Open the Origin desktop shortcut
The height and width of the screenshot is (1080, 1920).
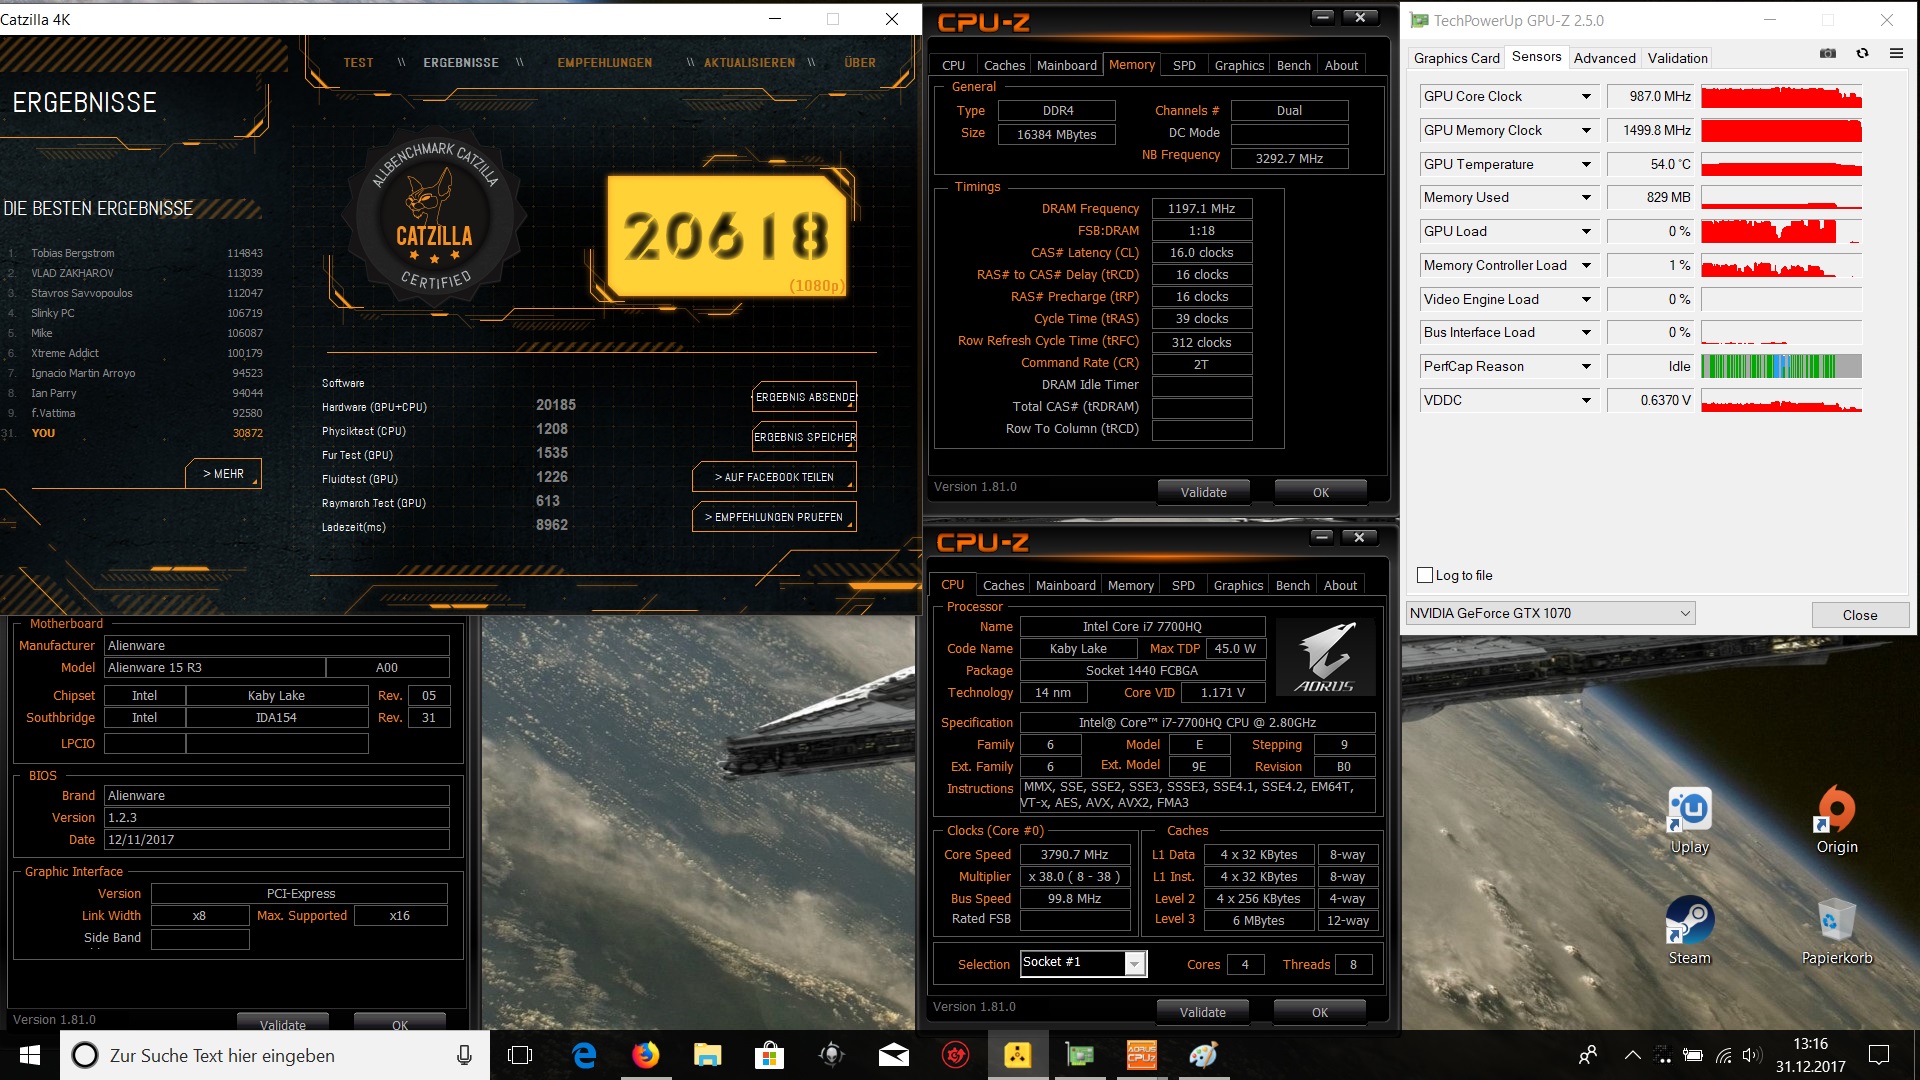[x=1837, y=821]
